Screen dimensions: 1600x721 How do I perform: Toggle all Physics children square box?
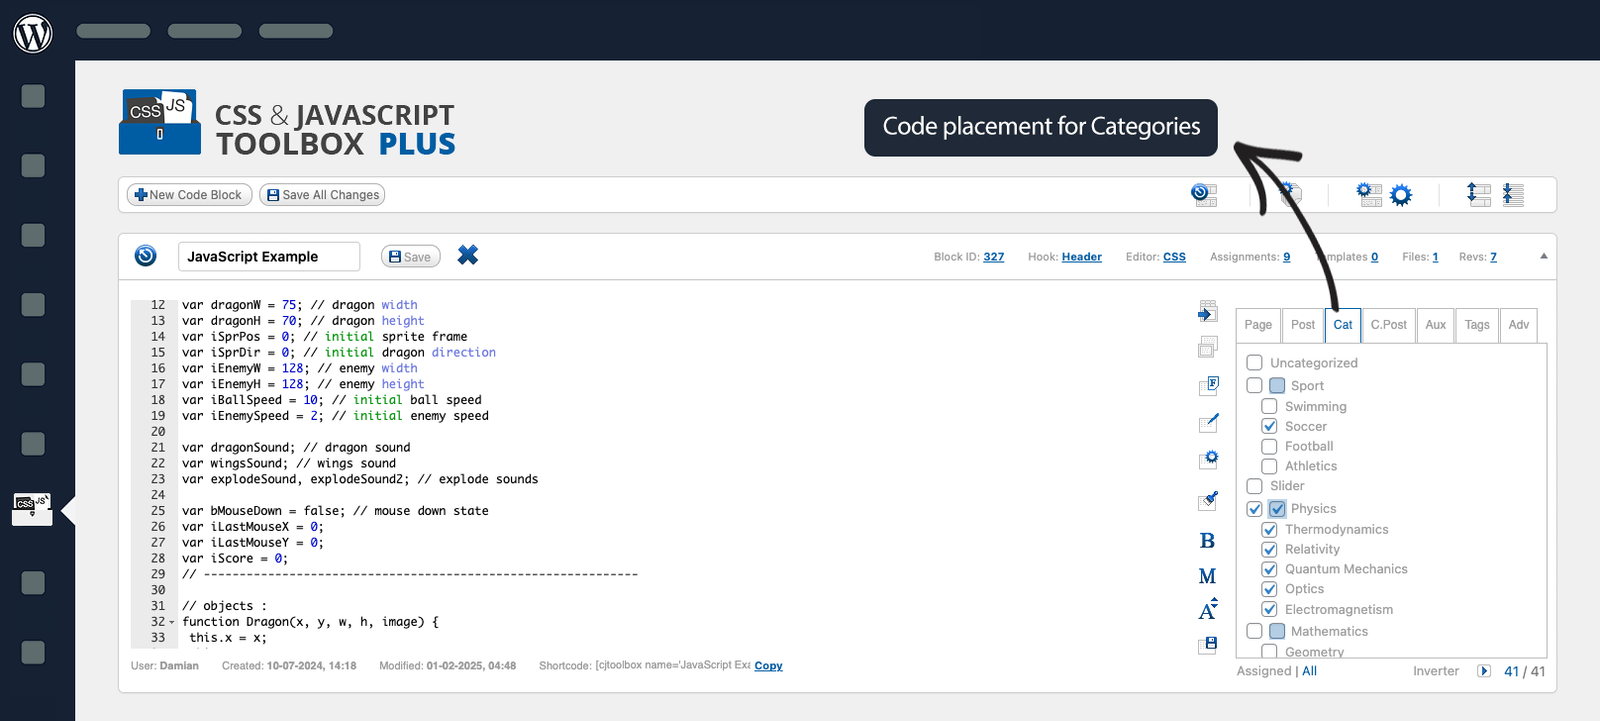(1277, 509)
